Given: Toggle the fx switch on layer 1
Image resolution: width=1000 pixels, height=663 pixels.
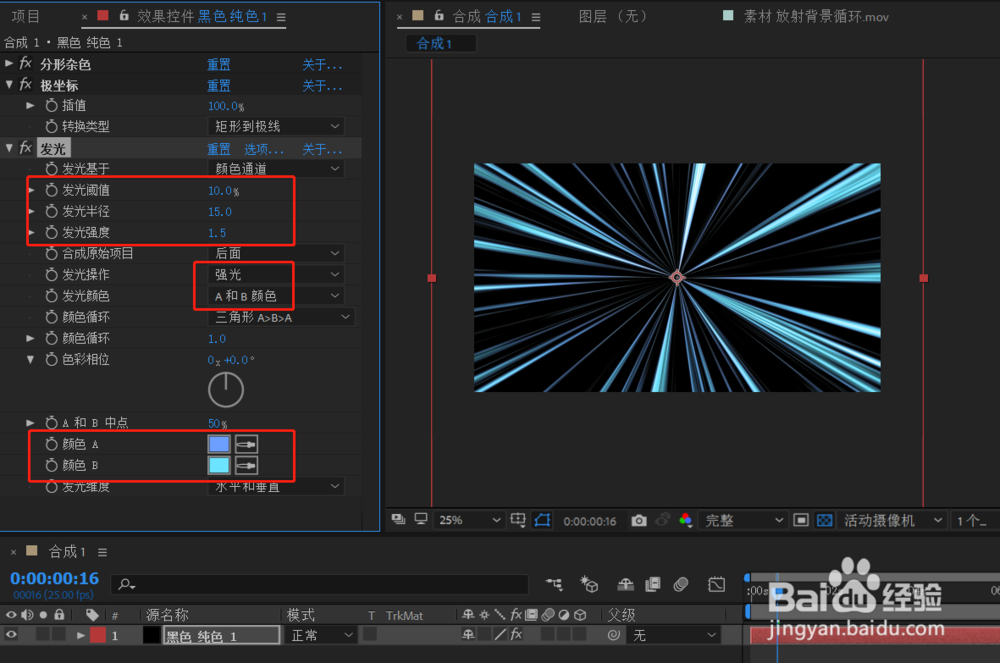Looking at the screenshot, I should point(517,634).
